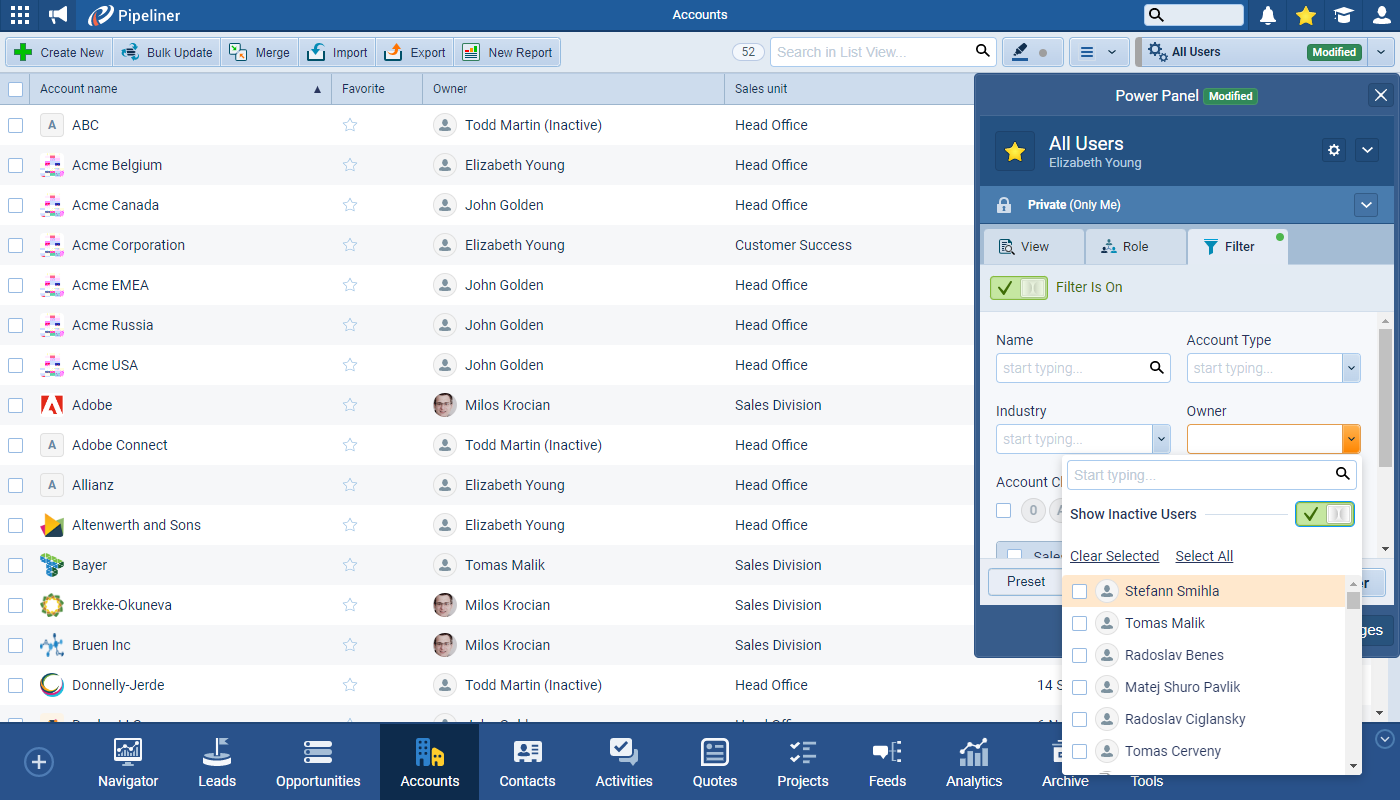Toggle the Filter Is On switch
The height and width of the screenshot is (800, 1400).
click(x=1018, y=287)
